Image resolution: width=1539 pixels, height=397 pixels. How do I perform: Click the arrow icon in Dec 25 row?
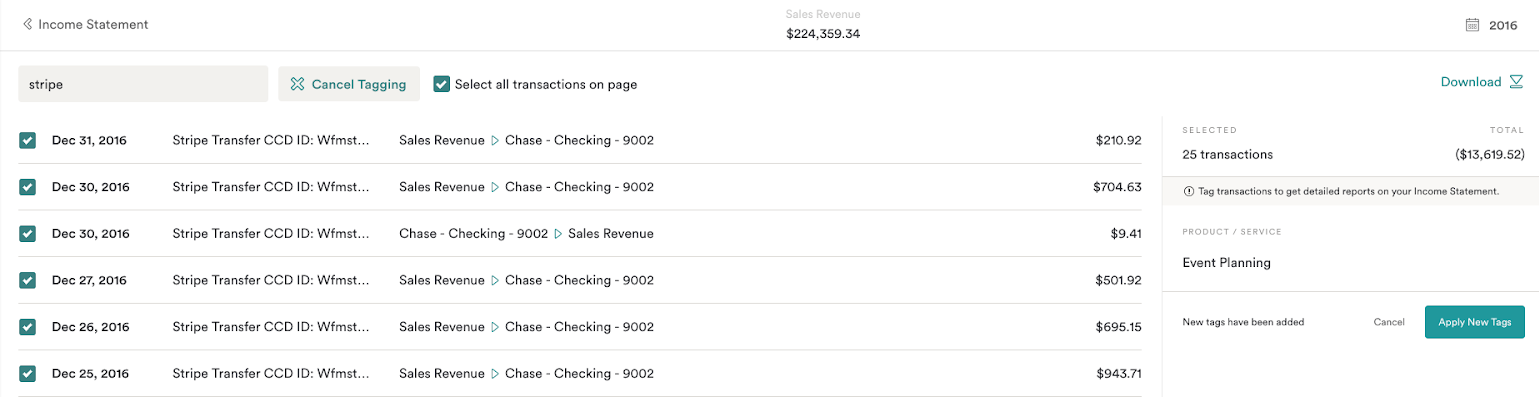click(494, 374)
